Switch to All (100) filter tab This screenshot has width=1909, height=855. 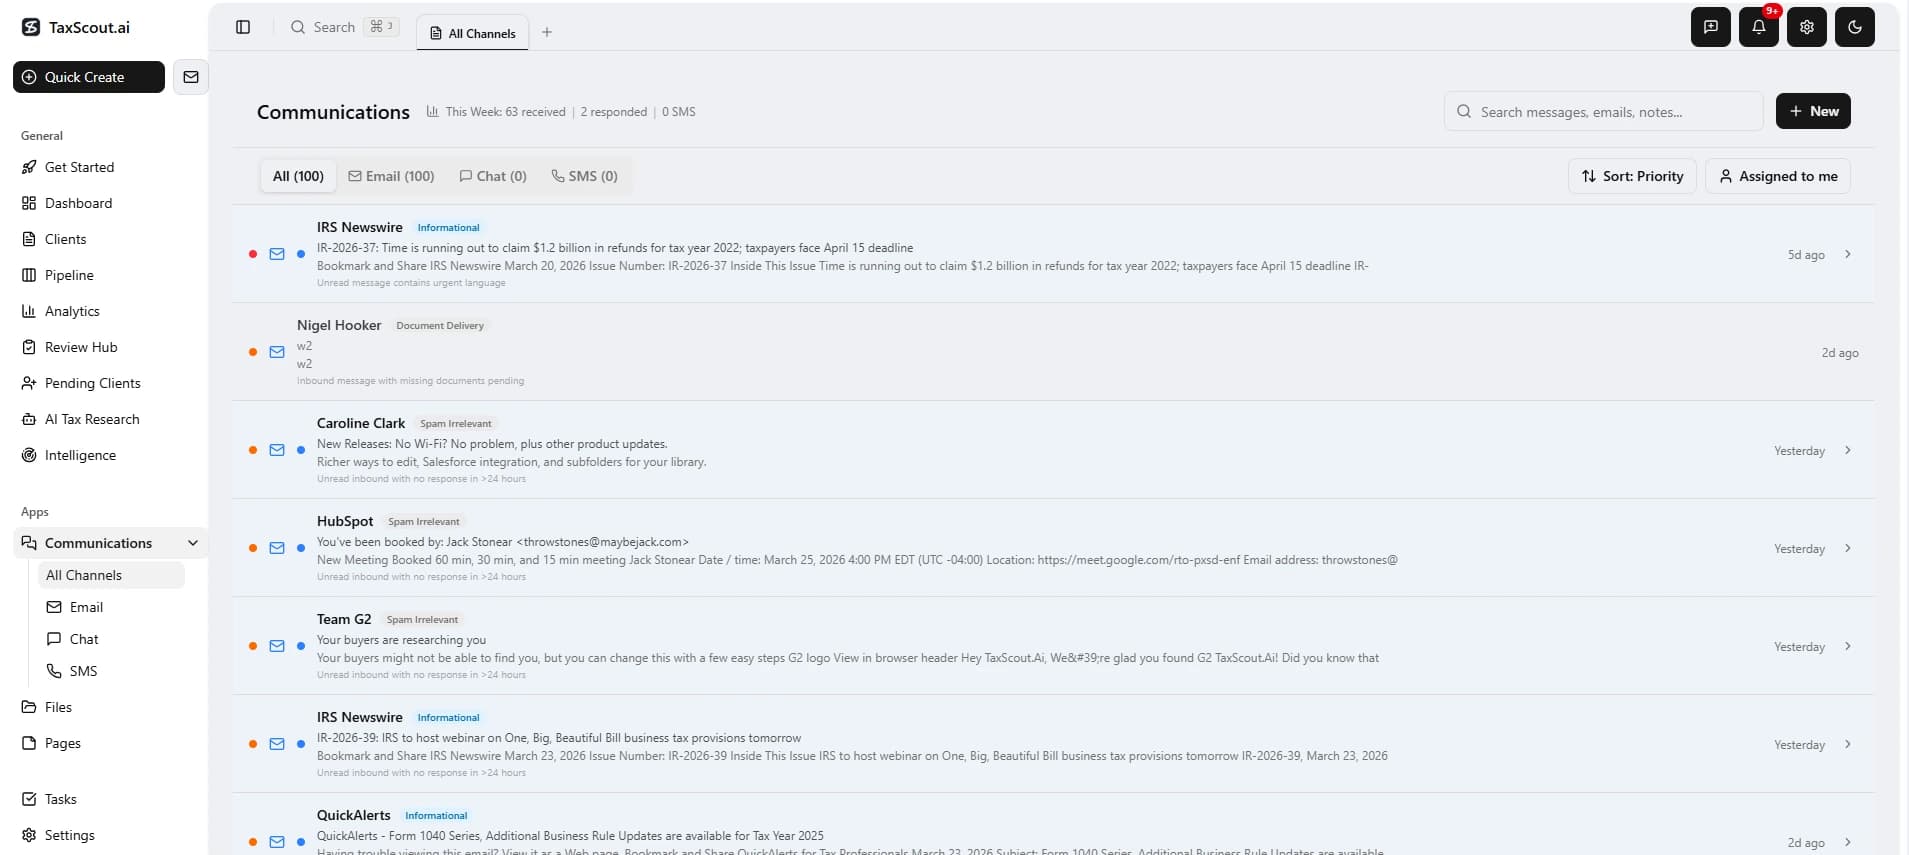298,176
